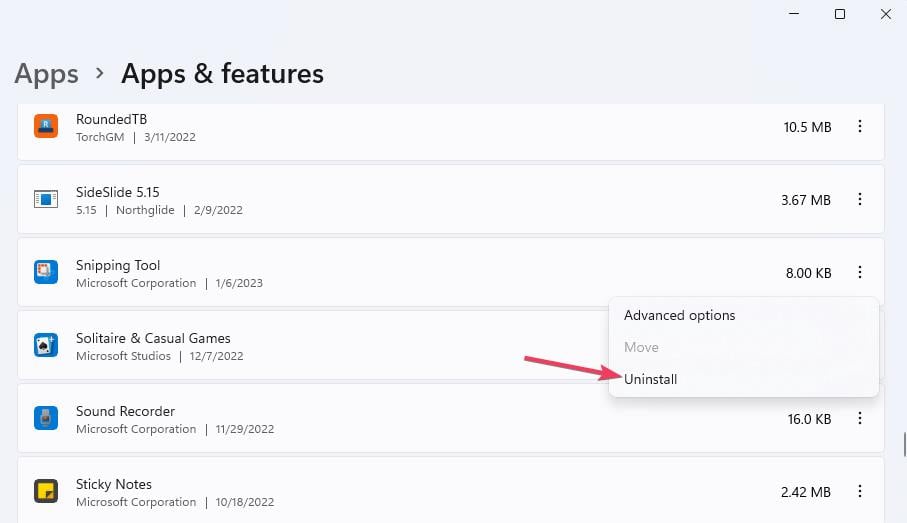Open three-dot menu for SideSlide 5.15

point(860,199)
